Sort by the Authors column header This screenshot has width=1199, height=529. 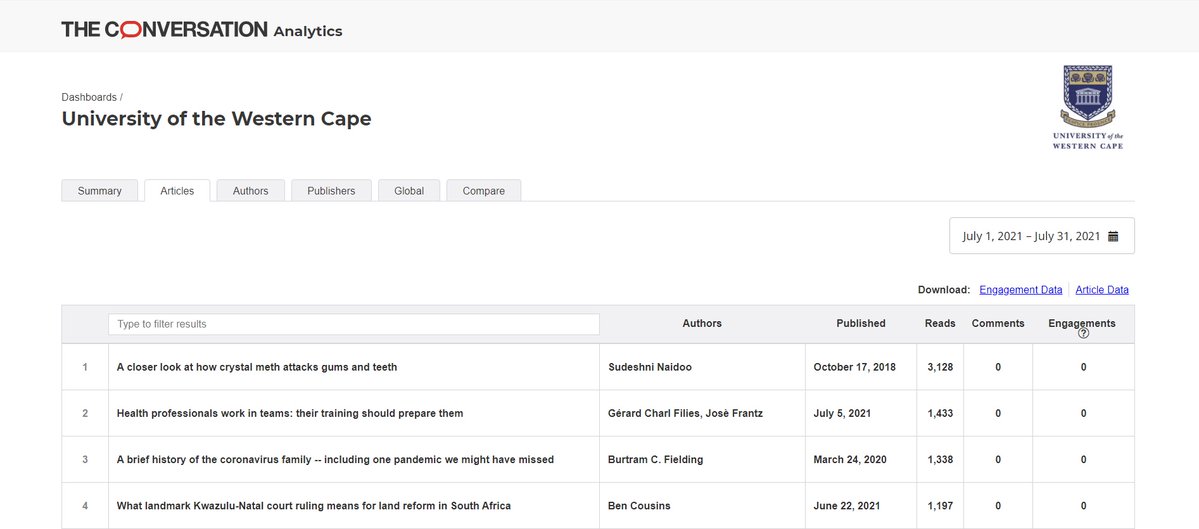(x=702, y=323)
